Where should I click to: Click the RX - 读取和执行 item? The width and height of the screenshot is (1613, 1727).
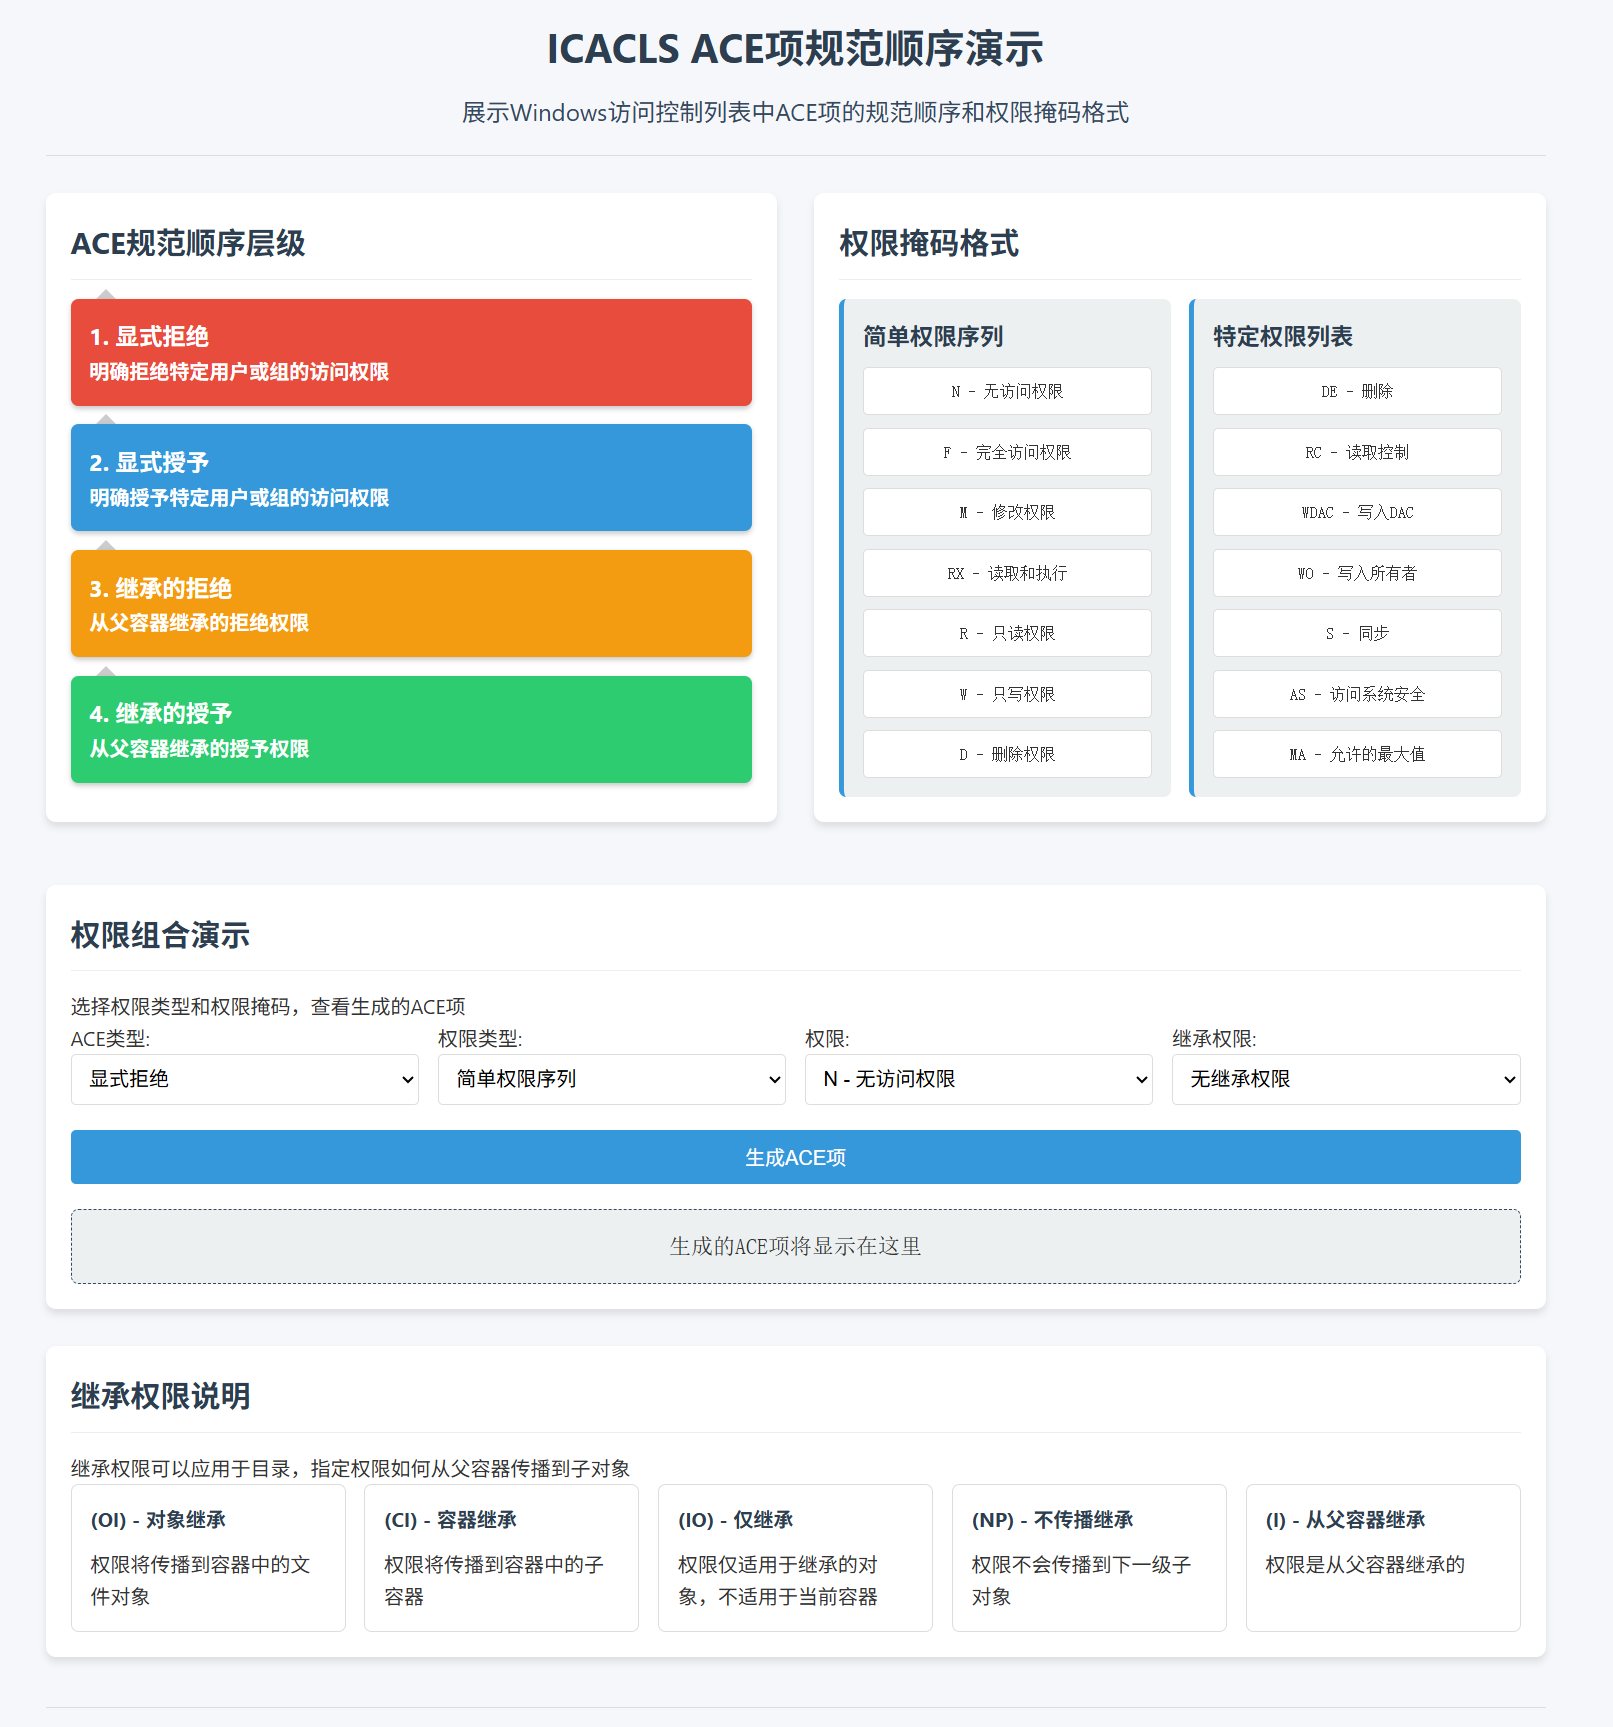click(x=1007, y=573)
